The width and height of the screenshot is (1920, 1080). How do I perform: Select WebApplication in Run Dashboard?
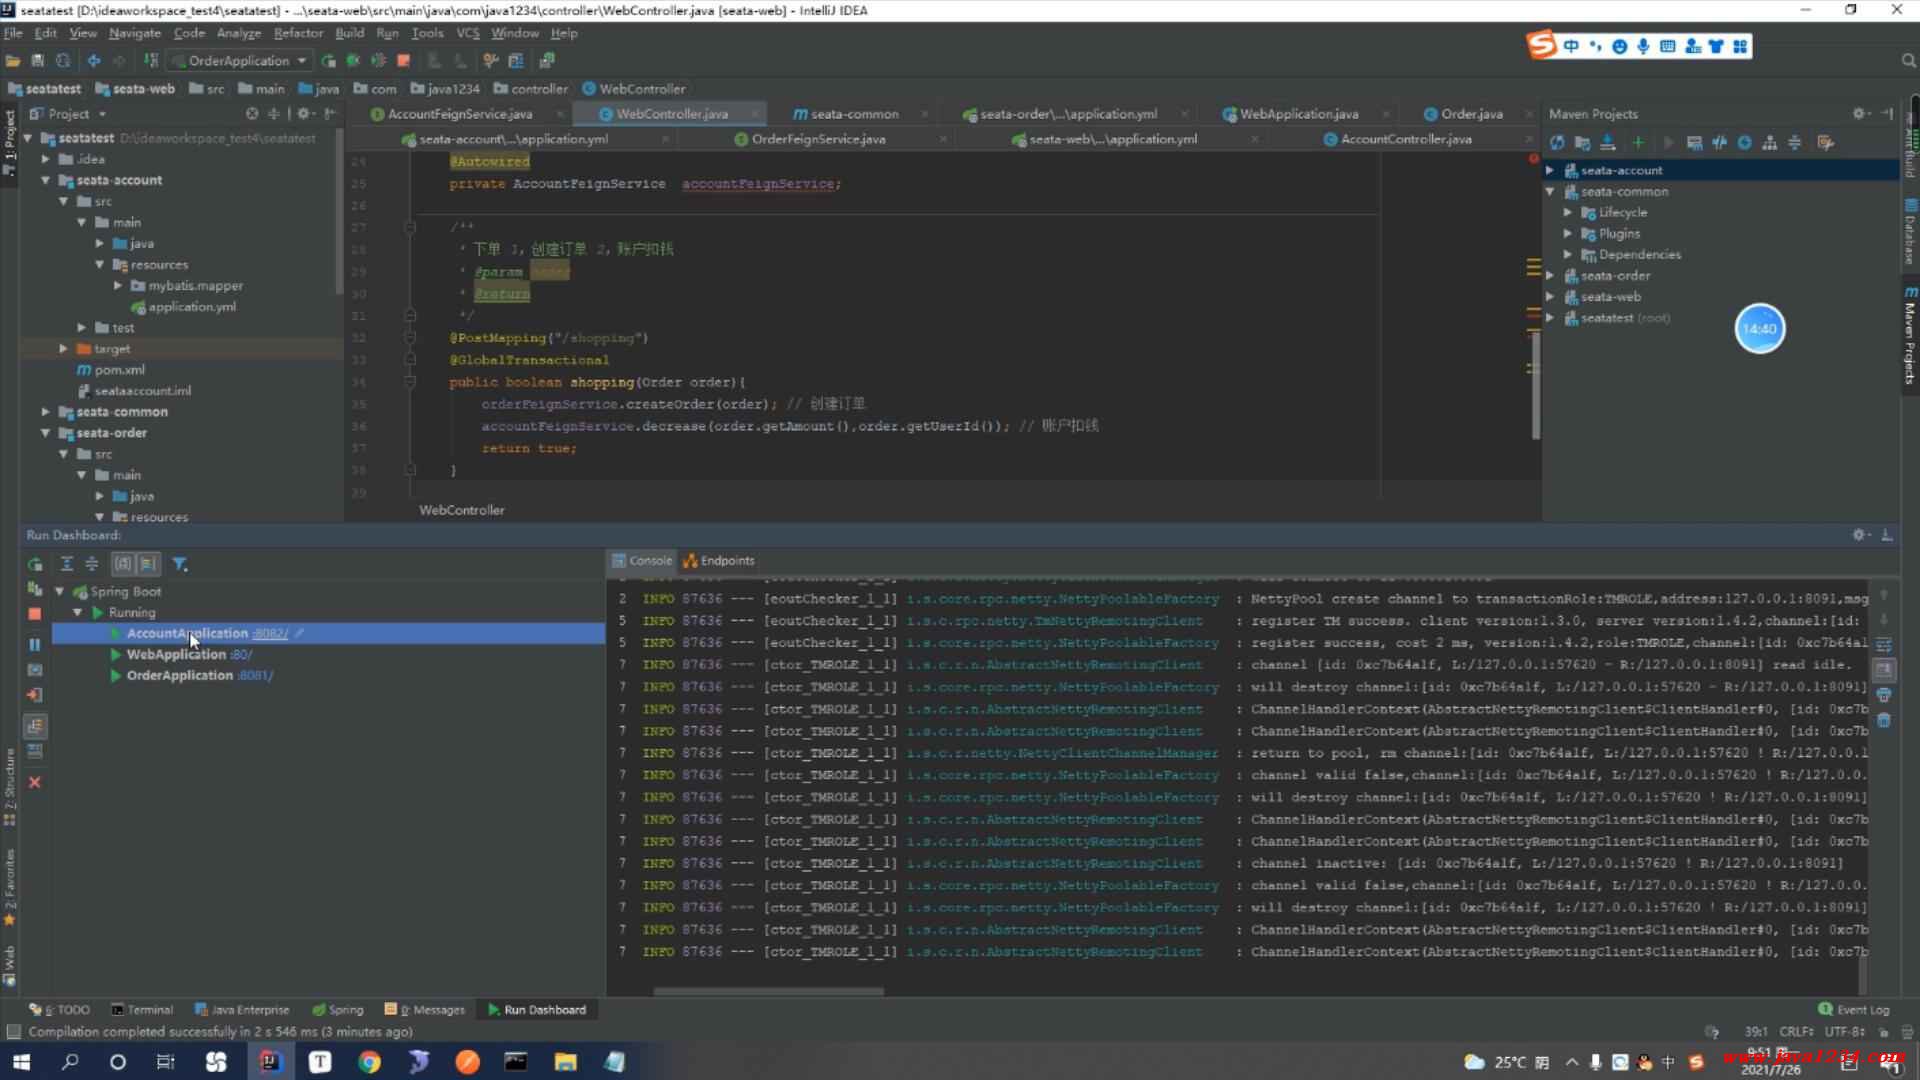176,654
